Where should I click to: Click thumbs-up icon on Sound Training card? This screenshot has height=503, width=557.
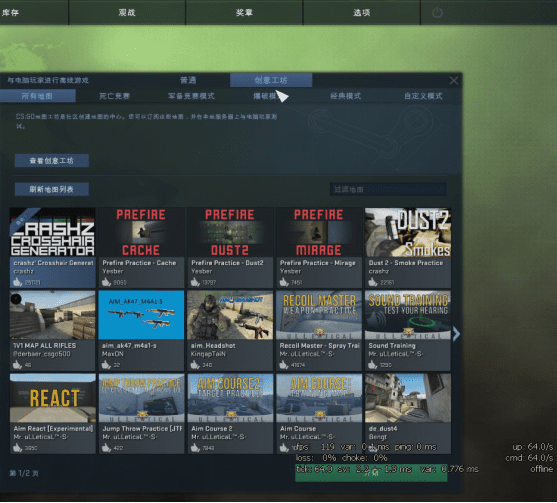coord(373,365)
